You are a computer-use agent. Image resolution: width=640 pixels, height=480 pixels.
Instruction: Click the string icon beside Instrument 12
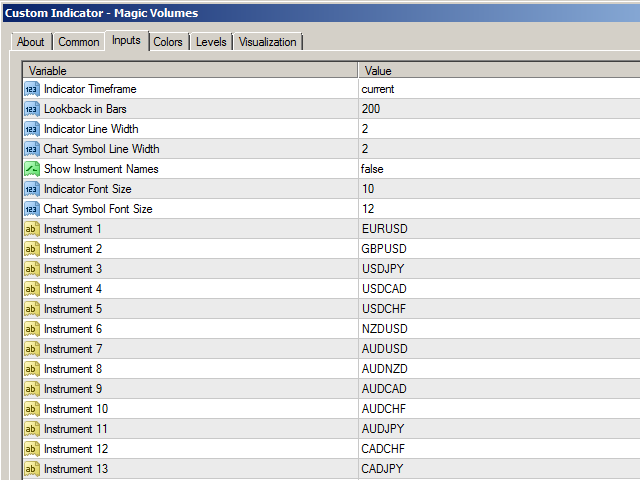[x=32, y=449]
